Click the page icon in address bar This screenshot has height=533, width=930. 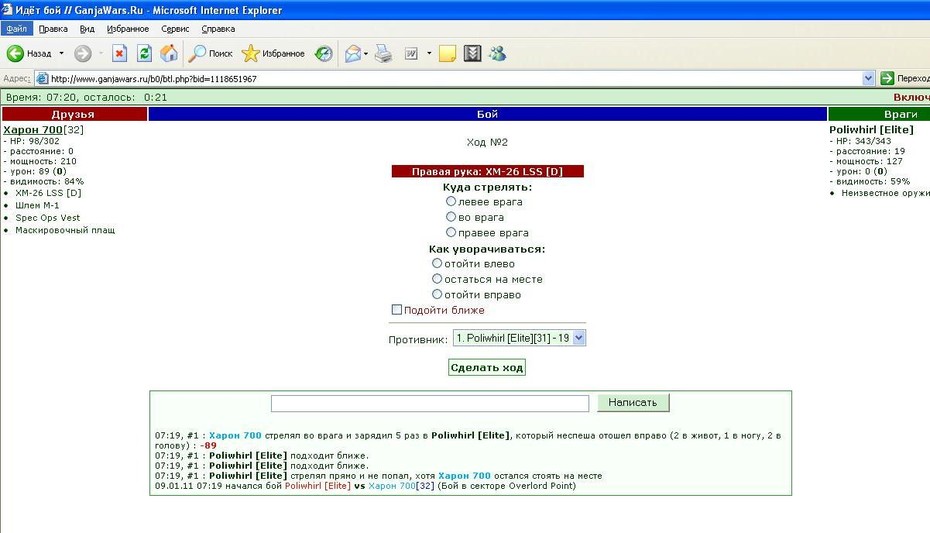pos(42,78)
